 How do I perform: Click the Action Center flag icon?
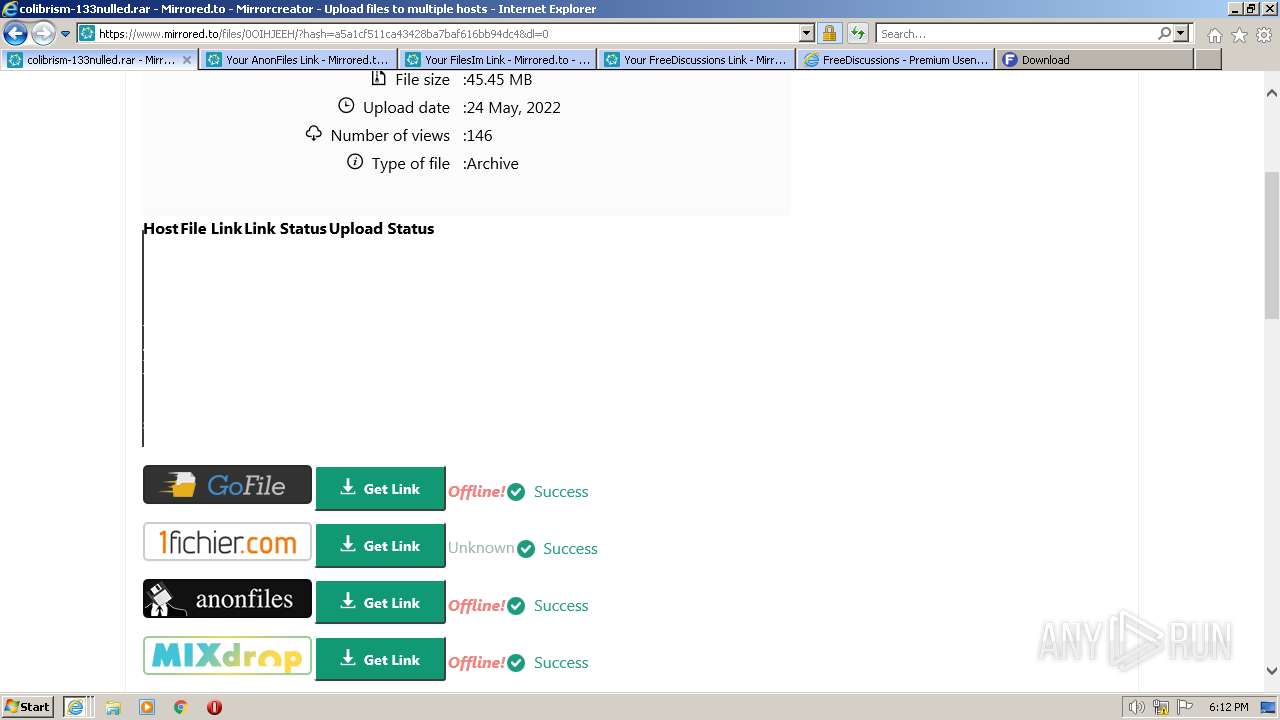tap(1186, 707)
